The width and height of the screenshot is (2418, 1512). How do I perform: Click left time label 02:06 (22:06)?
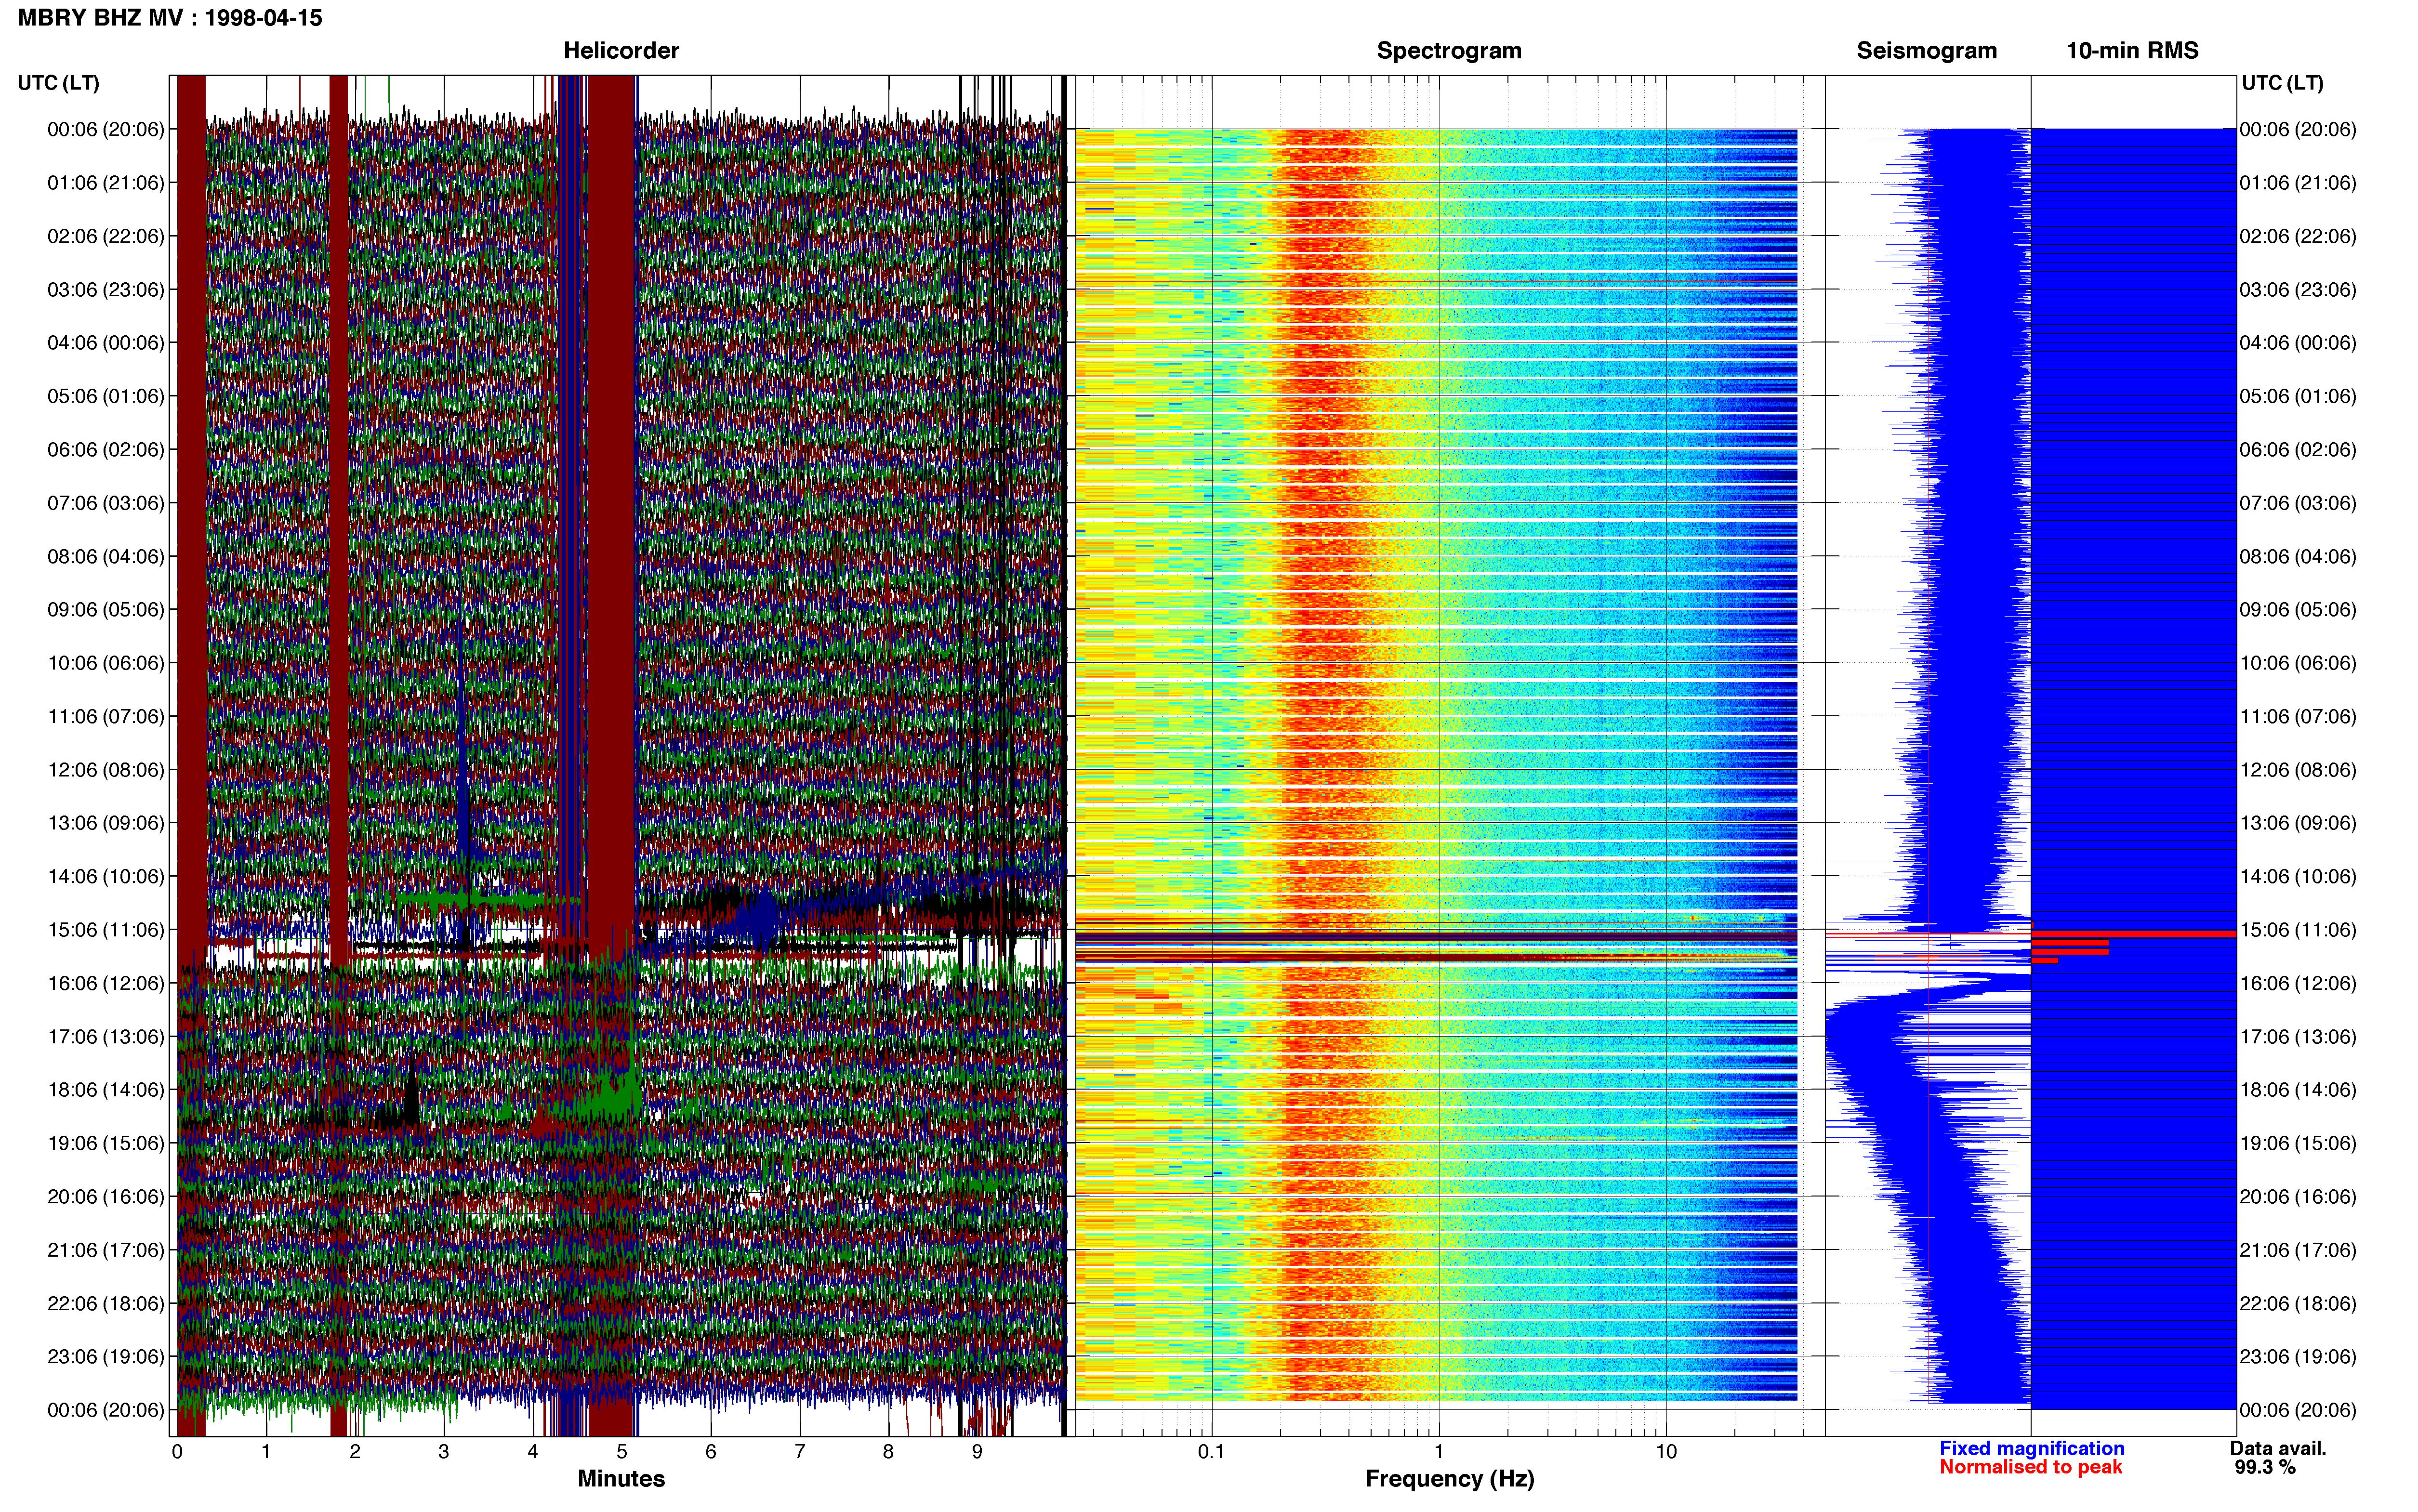coord(106,236)
